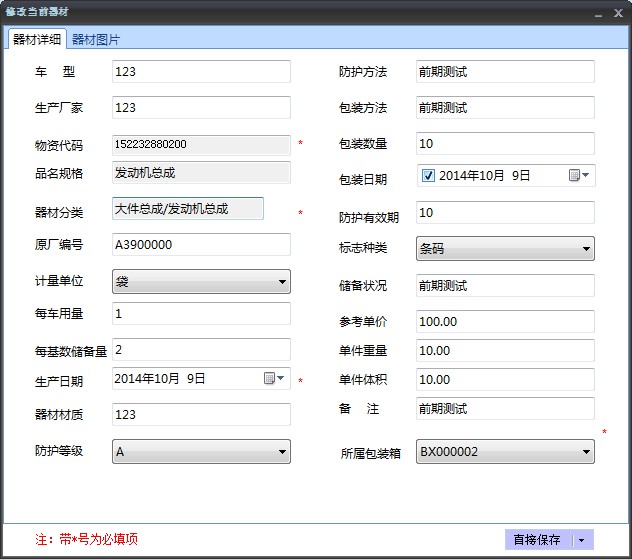
Task: Click the 直接保存 button
Action: click(537, 540)
